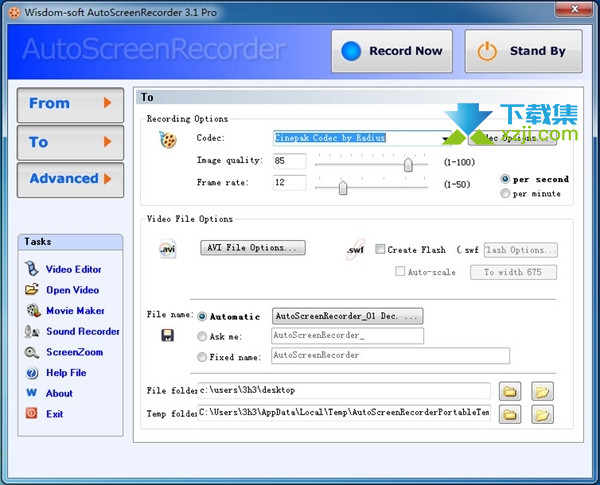The image size is (600, 485).
Task: Click the Video Editor filmstrip icon
Action: (32, 269)
